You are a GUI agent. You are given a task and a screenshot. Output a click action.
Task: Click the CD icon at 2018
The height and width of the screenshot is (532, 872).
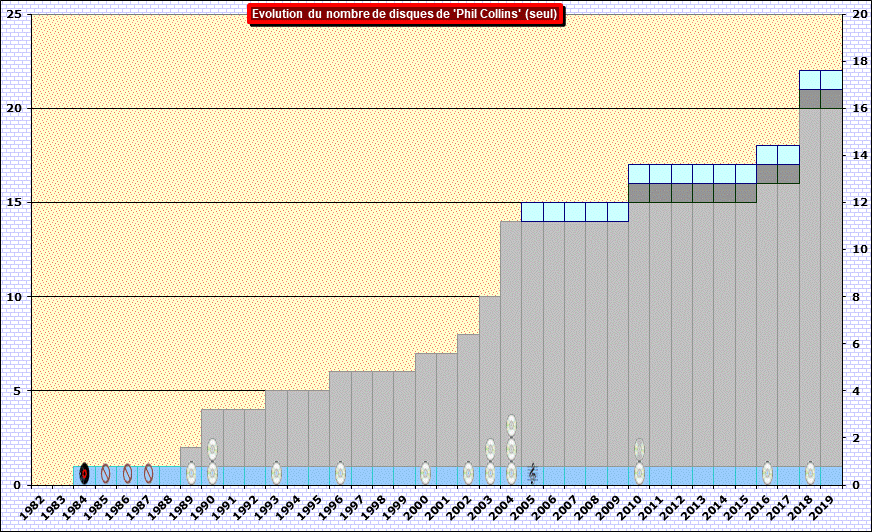[x=810, y=473]
